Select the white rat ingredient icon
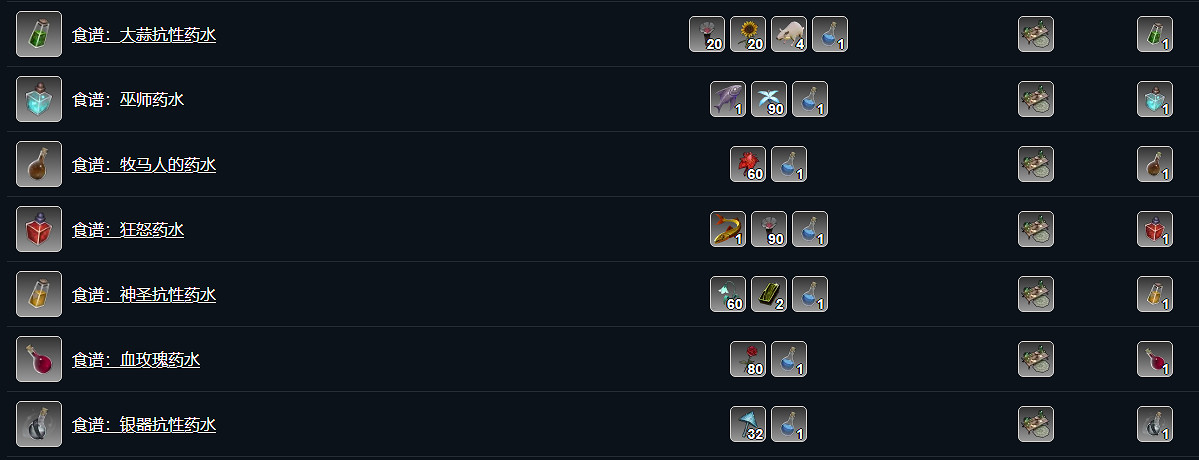 (x=789, y=35)
